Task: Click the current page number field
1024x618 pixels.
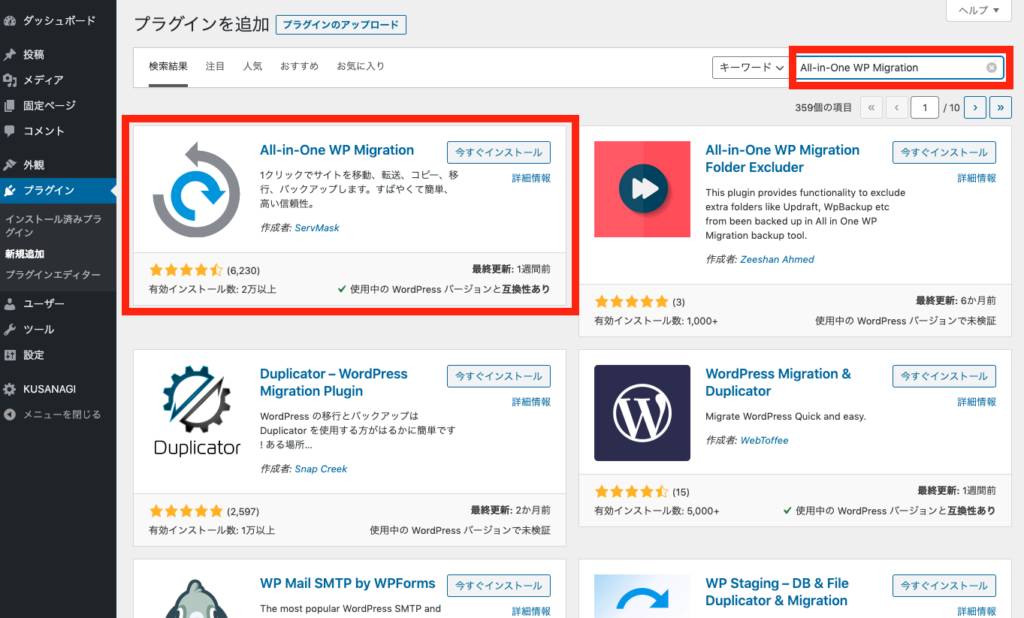Action: click(925, 108)
